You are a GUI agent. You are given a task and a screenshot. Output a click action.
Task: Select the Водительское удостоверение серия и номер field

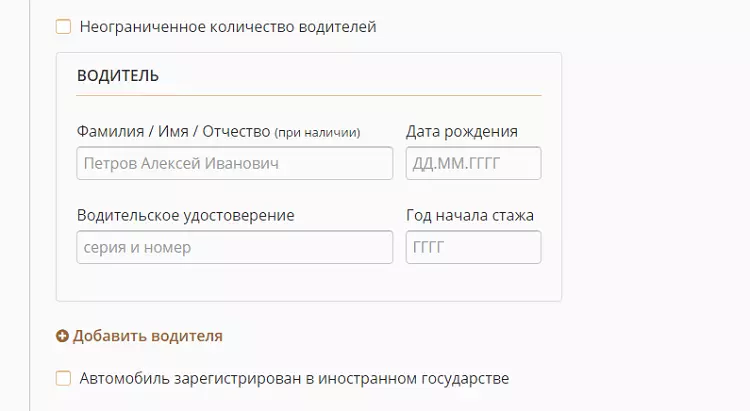point(235,247)
